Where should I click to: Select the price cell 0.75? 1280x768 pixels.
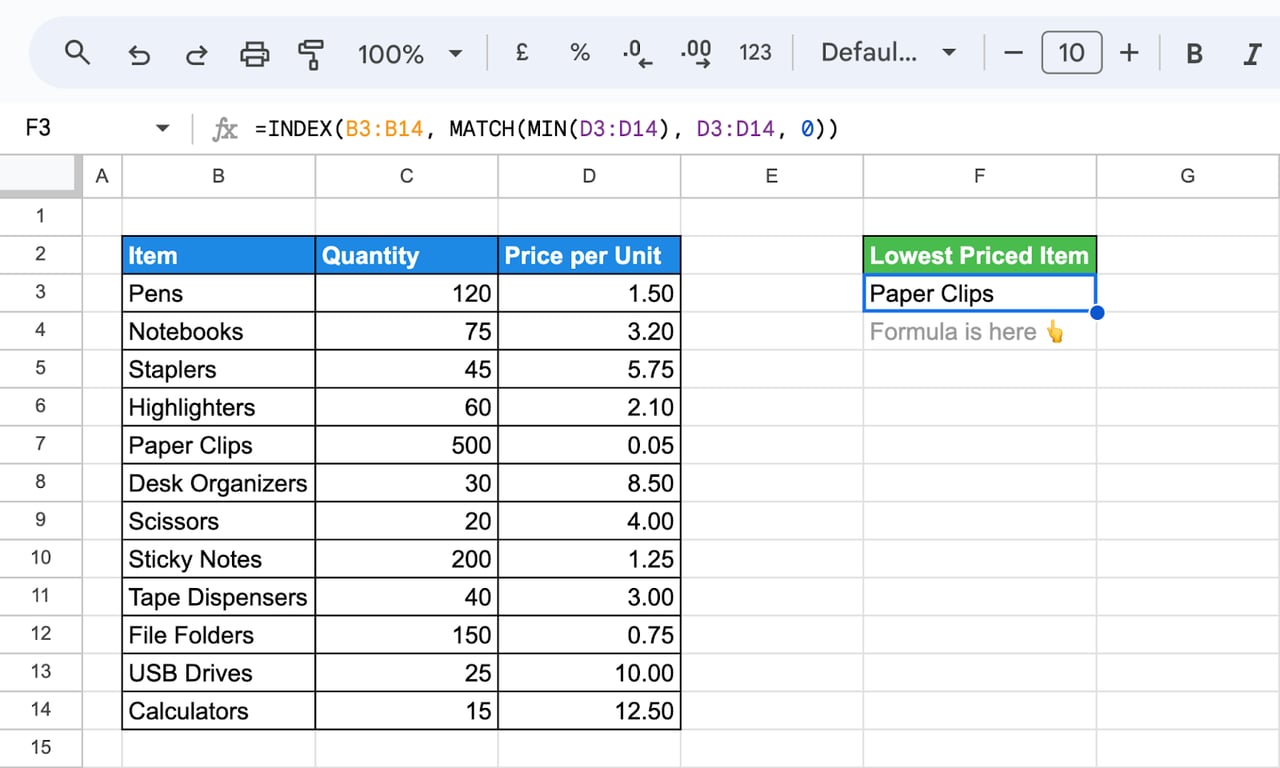pyautogui.click(x=589, y=635)
